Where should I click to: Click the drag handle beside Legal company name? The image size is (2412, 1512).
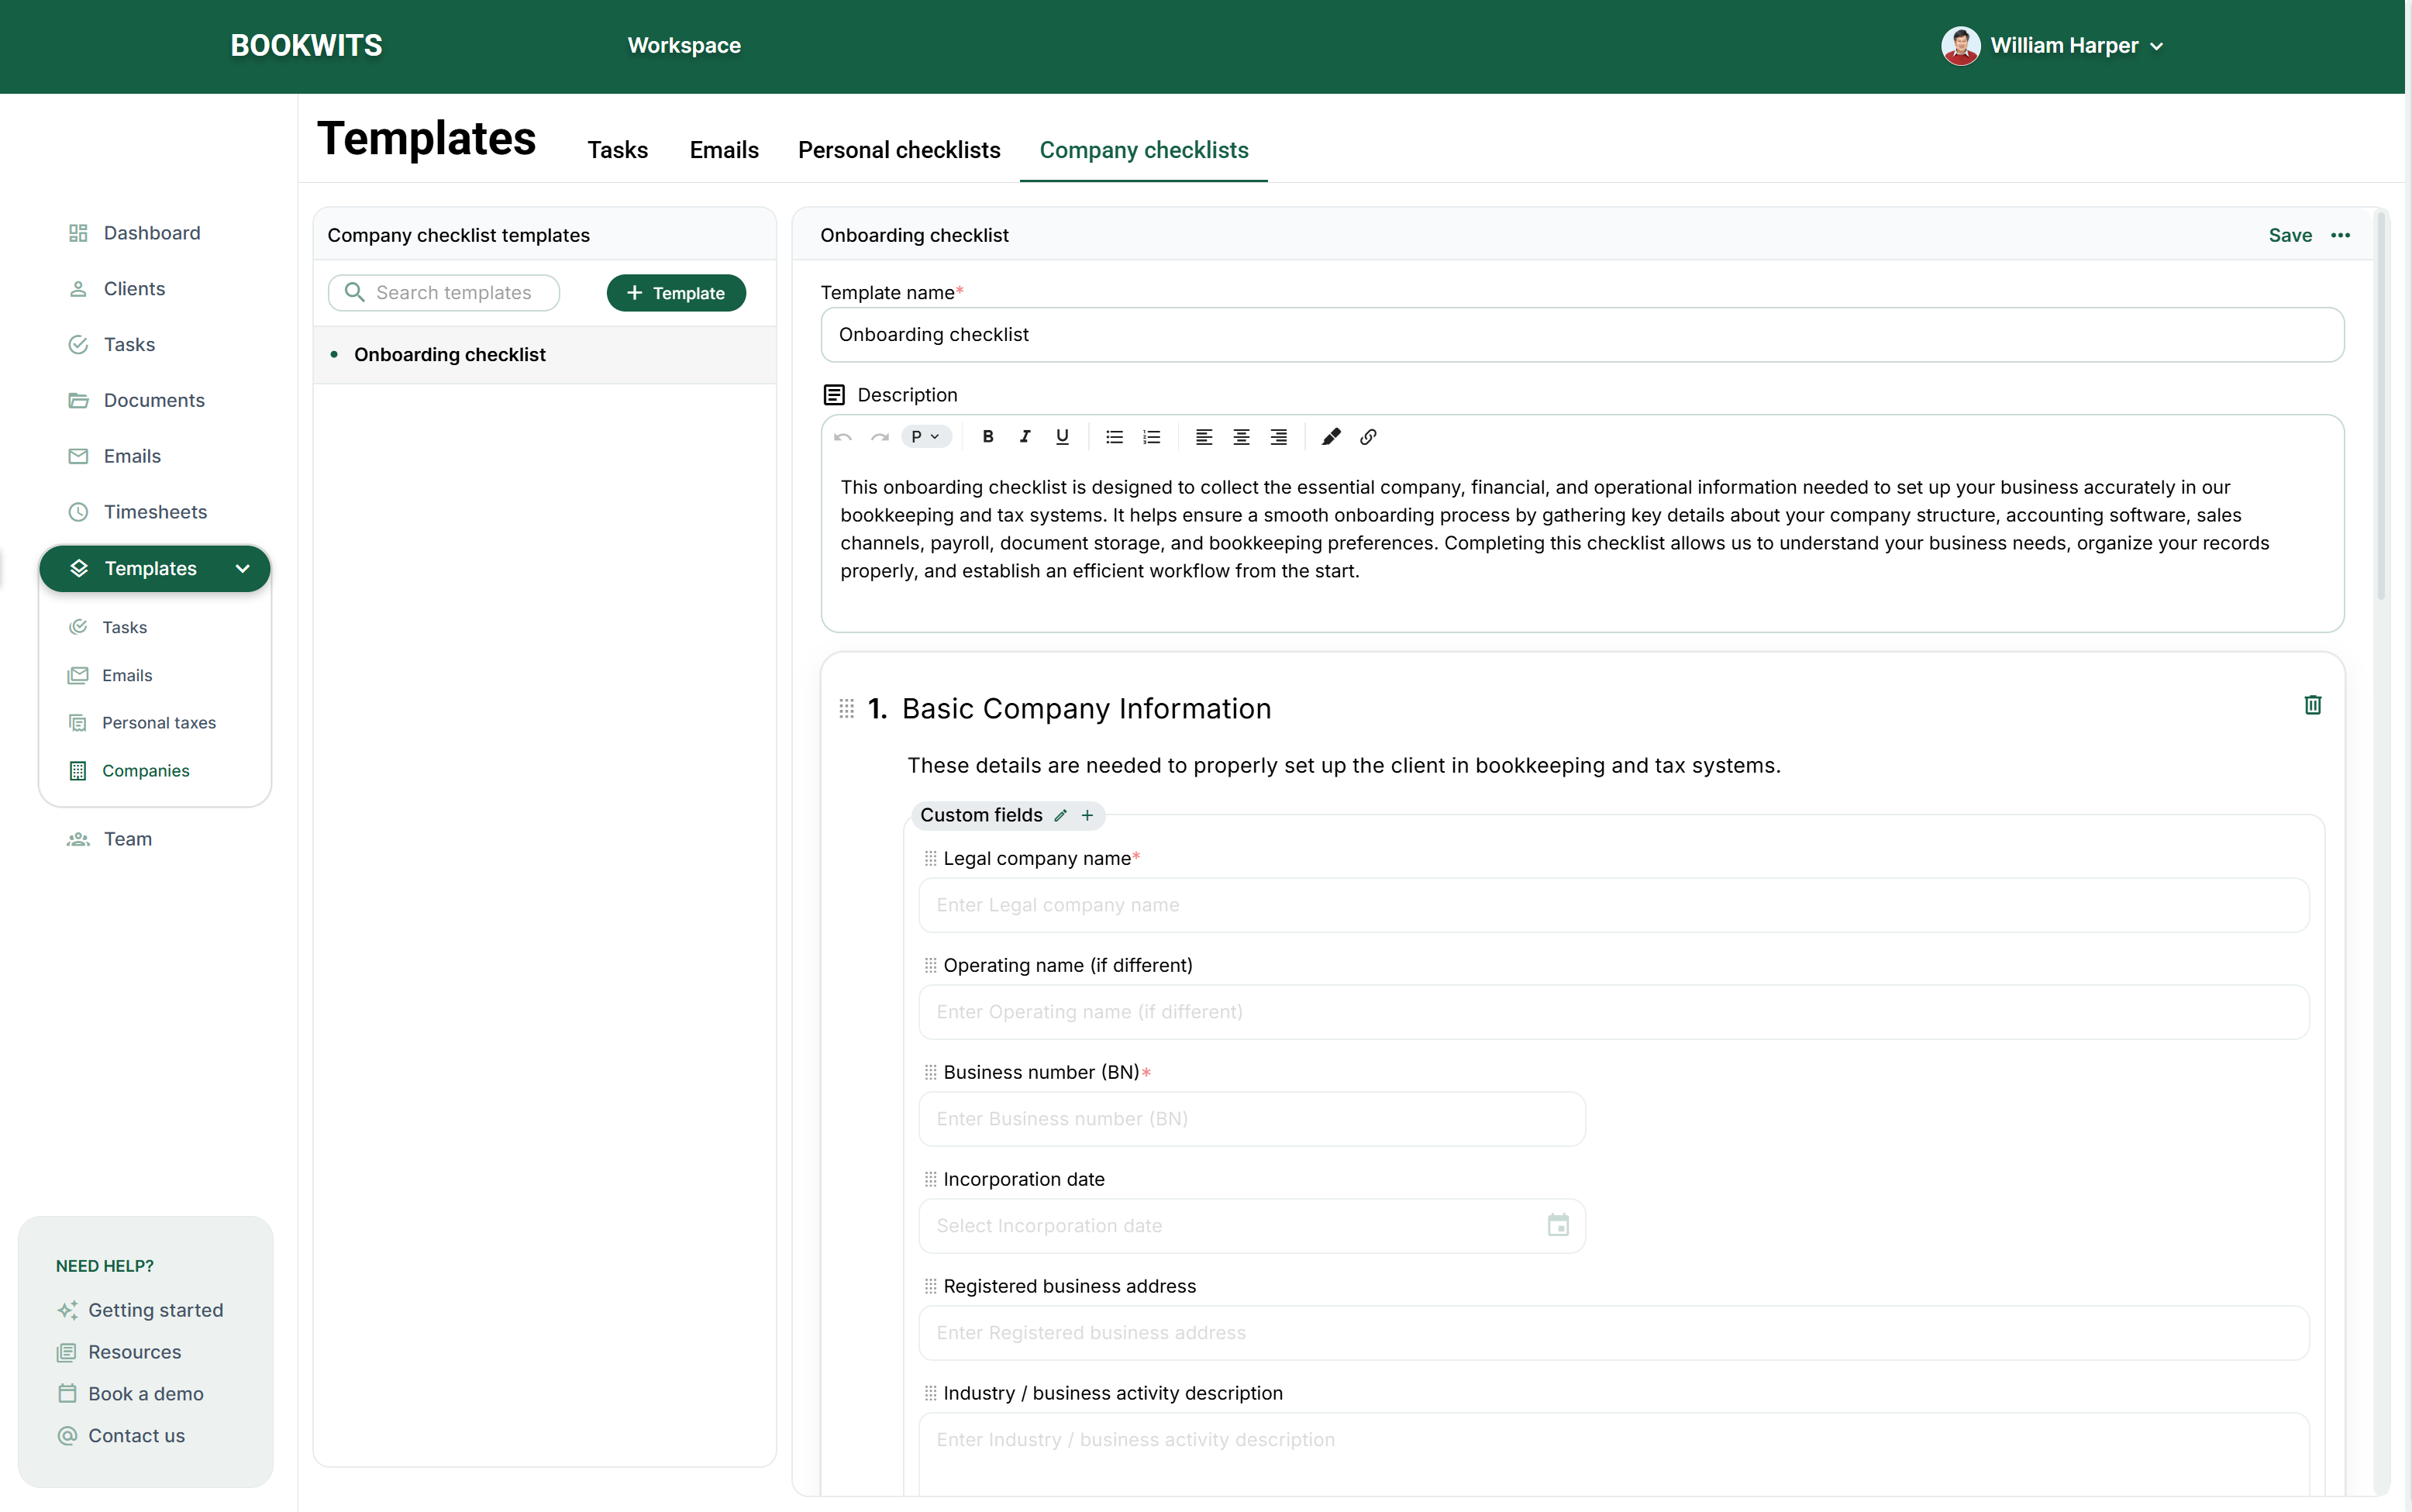tap(930, 858)
